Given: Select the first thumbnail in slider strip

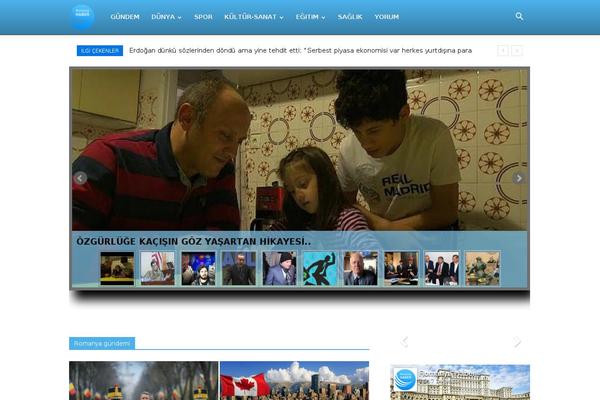Looking at the screenshot, I should click(117, 268).
